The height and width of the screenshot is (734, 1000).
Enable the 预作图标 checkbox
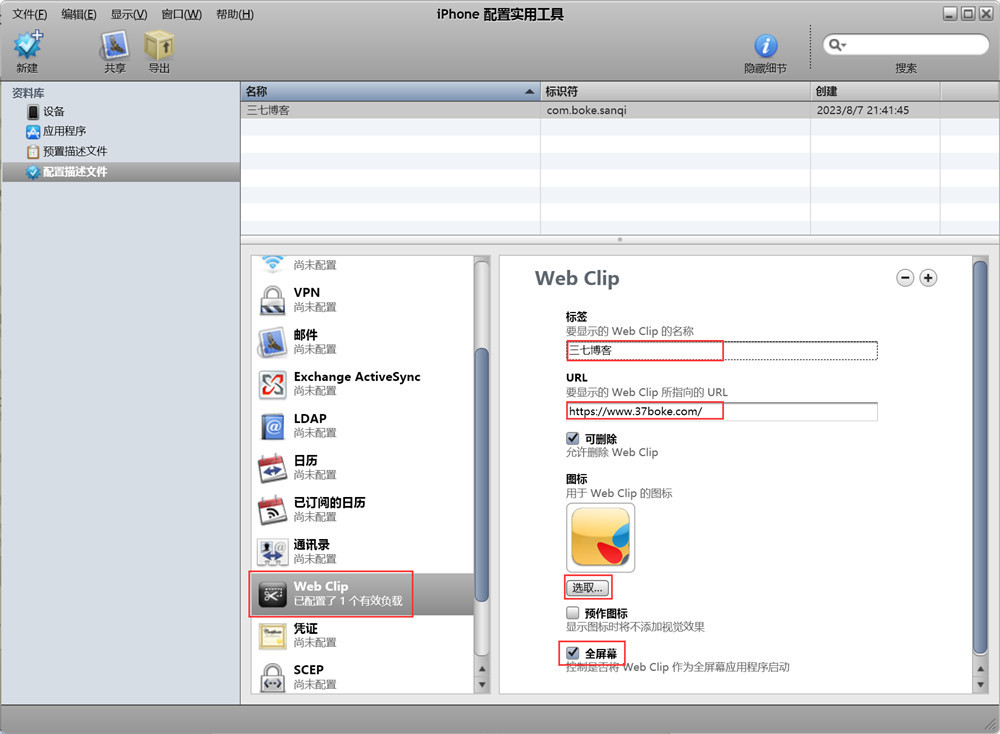coord(573,612)
